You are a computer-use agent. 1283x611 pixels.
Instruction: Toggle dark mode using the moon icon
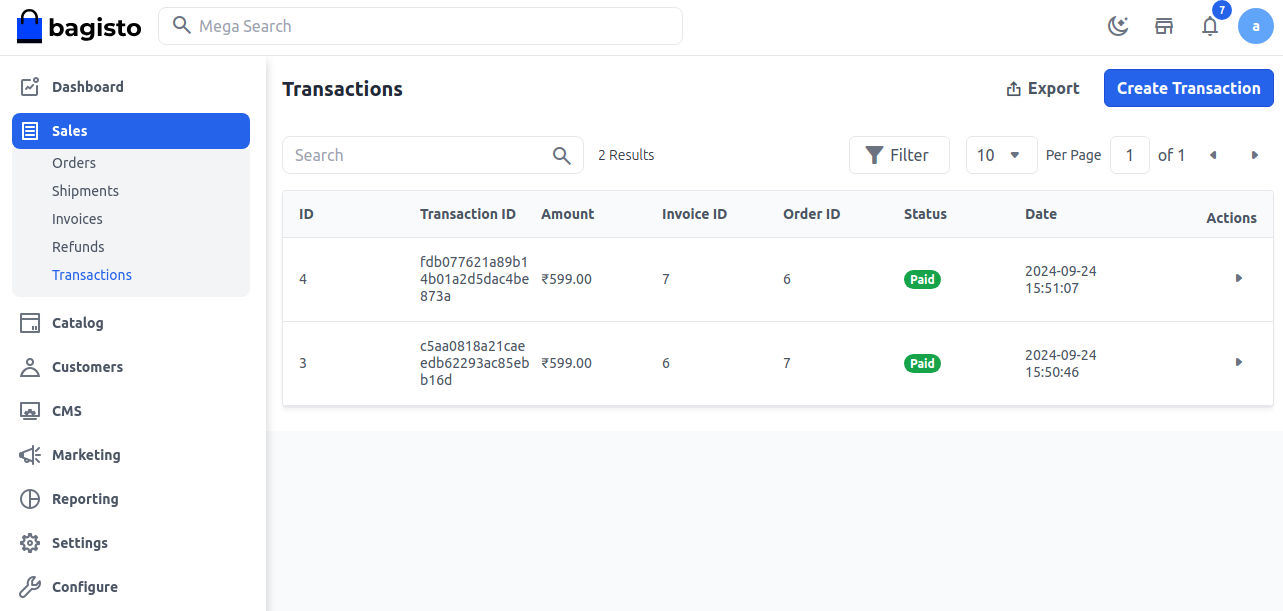1118,25
